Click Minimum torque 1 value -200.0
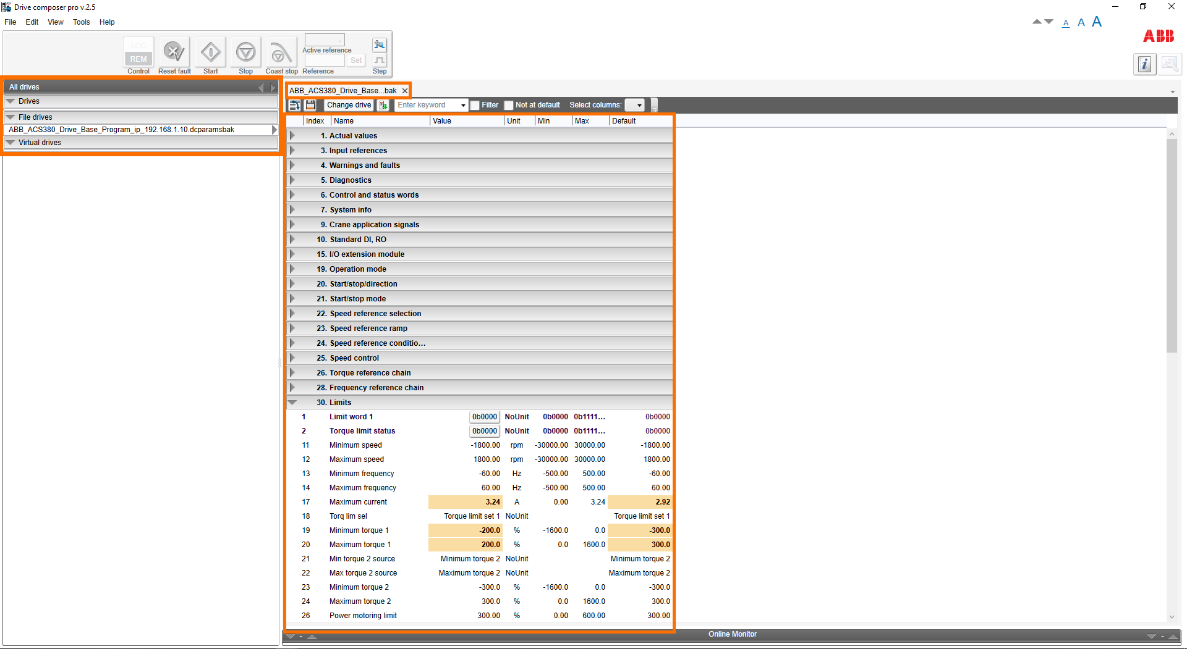The width and height of the screenshot is (1187, 649). click(465, 530)
